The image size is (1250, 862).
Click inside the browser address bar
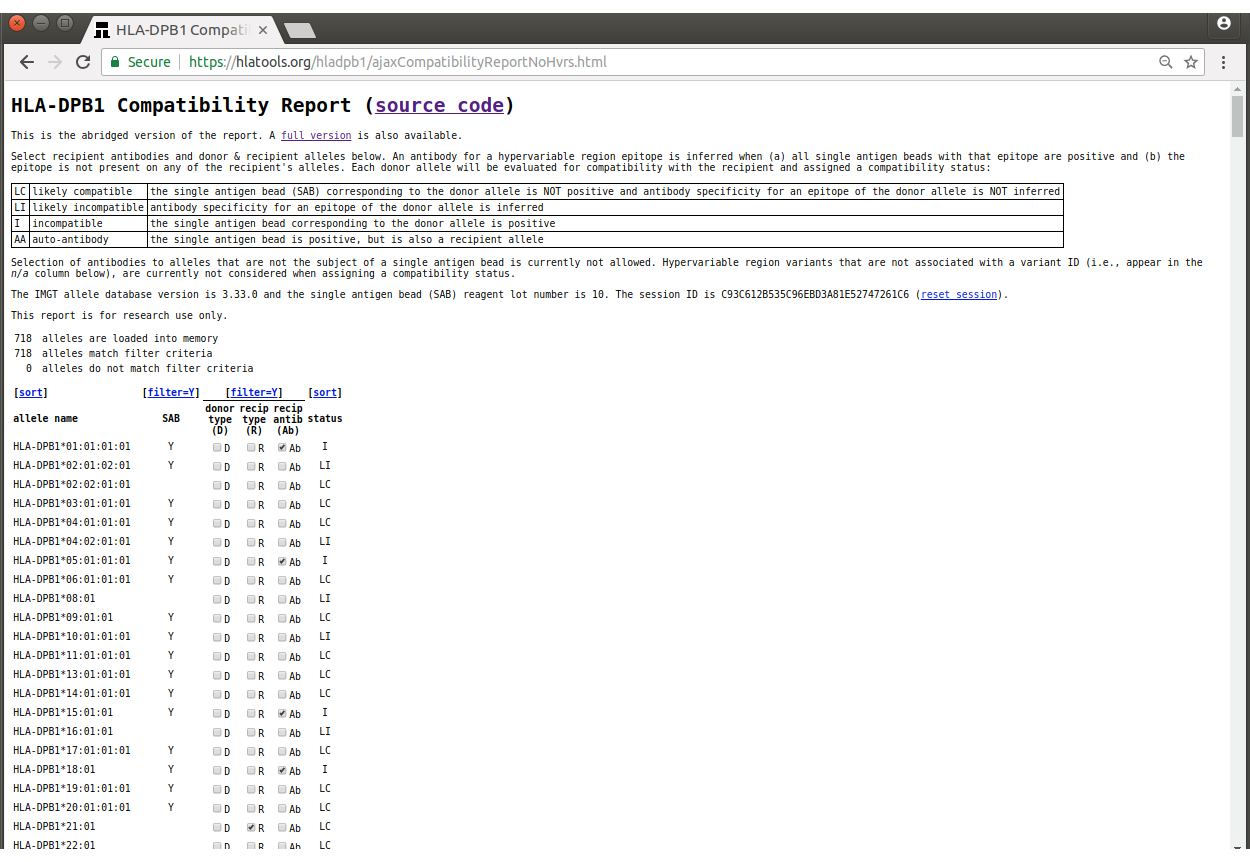pyautogui.click(x=500, y=61)
